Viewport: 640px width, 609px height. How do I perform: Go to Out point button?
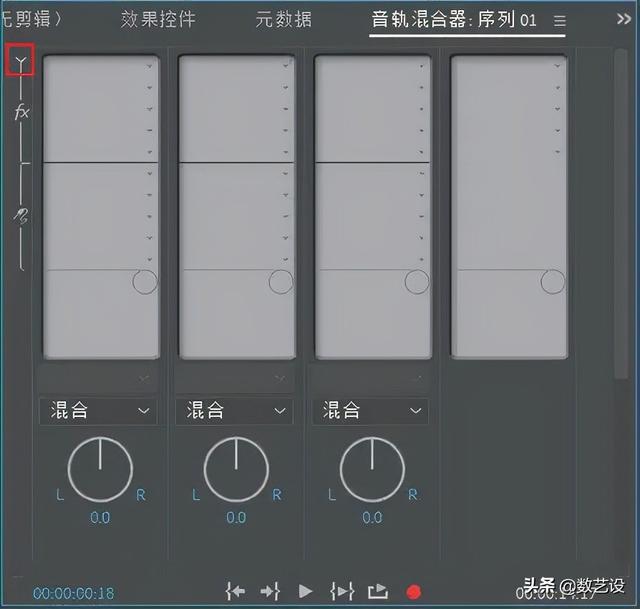(270, 591)
